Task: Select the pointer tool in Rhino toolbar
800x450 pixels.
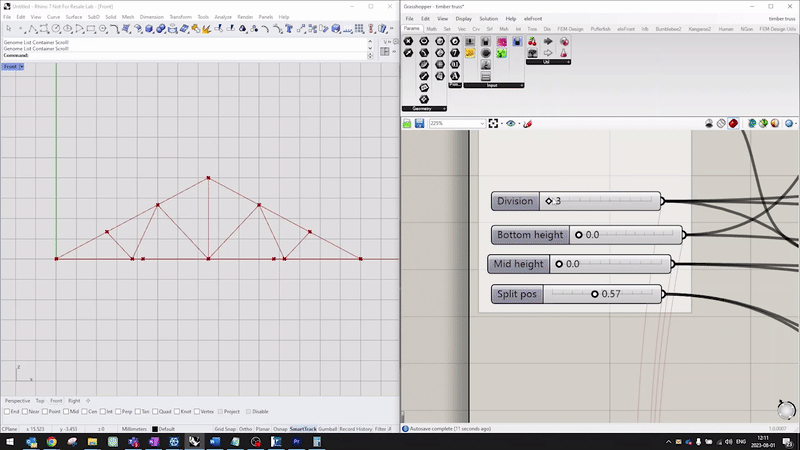Action: click(8, 29)
